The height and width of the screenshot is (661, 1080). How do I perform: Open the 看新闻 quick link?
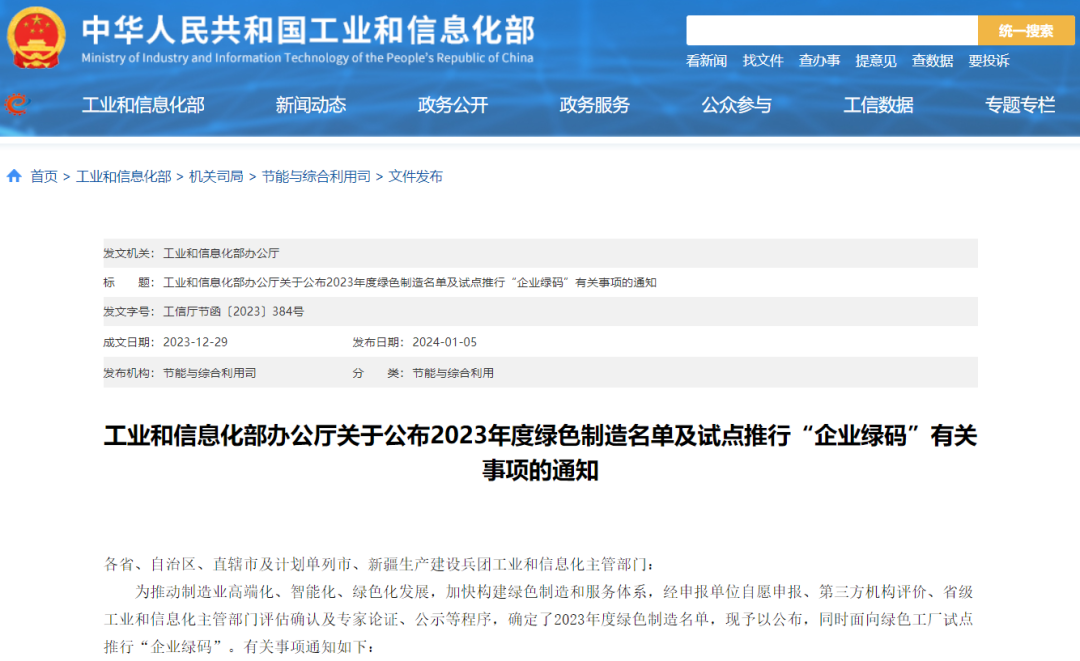point(706,61)
